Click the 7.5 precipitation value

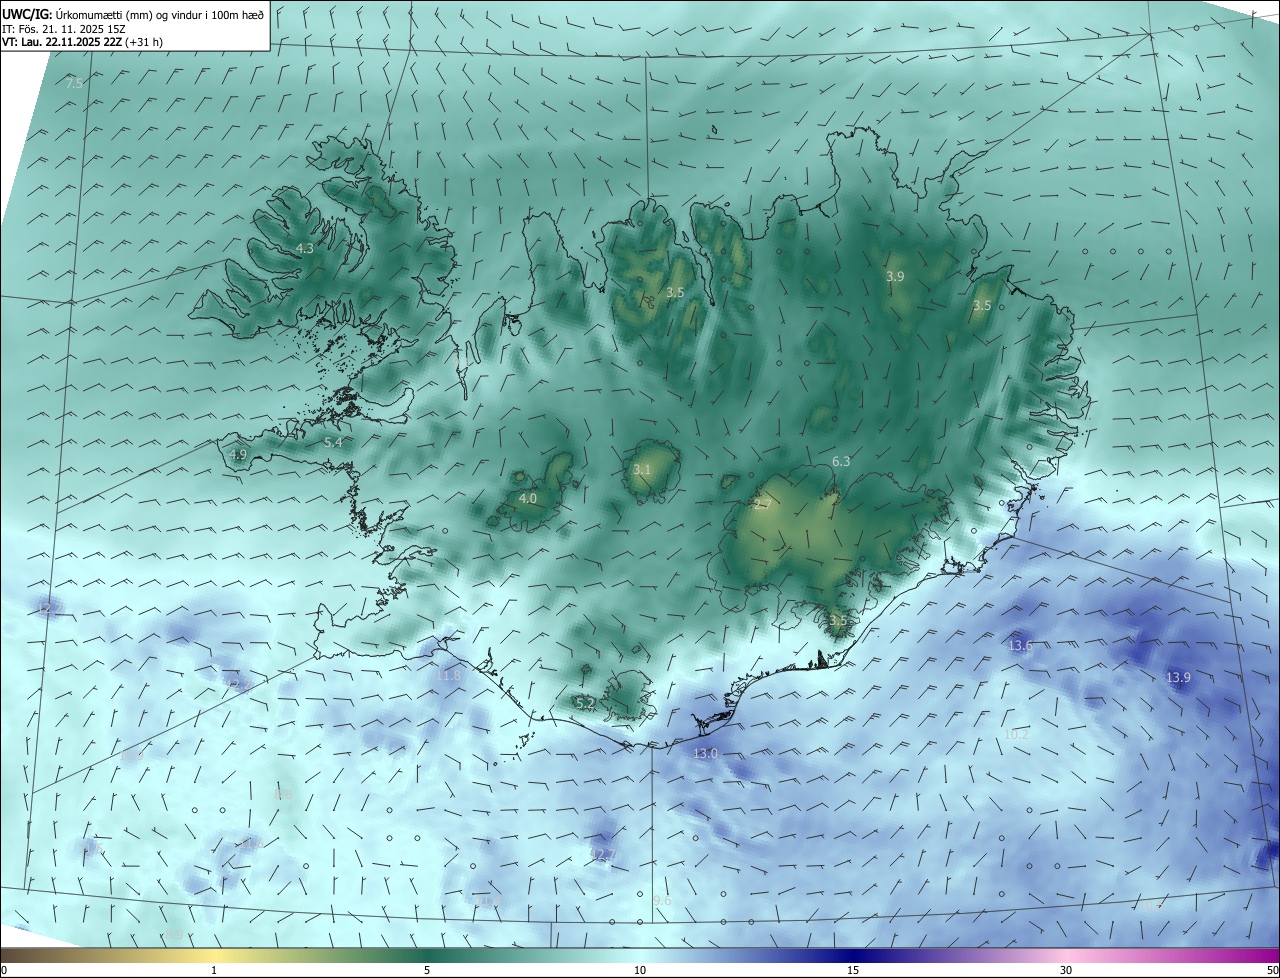pyautogui.click(x=74, y=83)
